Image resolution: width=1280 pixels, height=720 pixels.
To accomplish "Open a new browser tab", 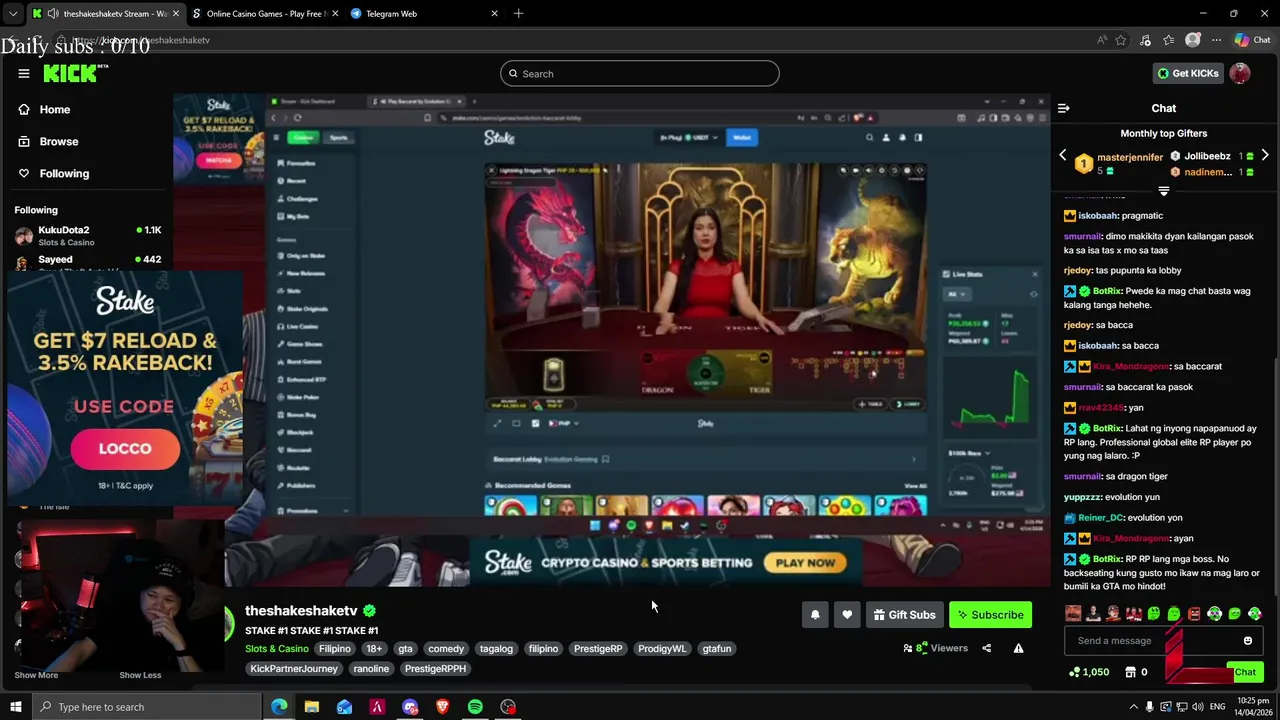I will [518, 13].
